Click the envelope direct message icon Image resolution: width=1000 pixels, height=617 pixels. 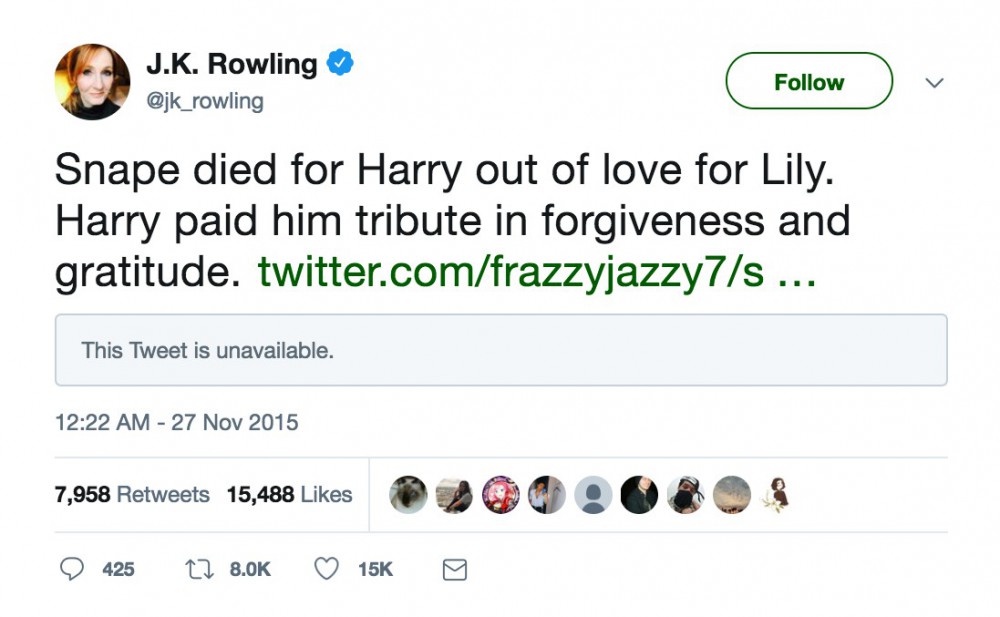tap(454, 570)
